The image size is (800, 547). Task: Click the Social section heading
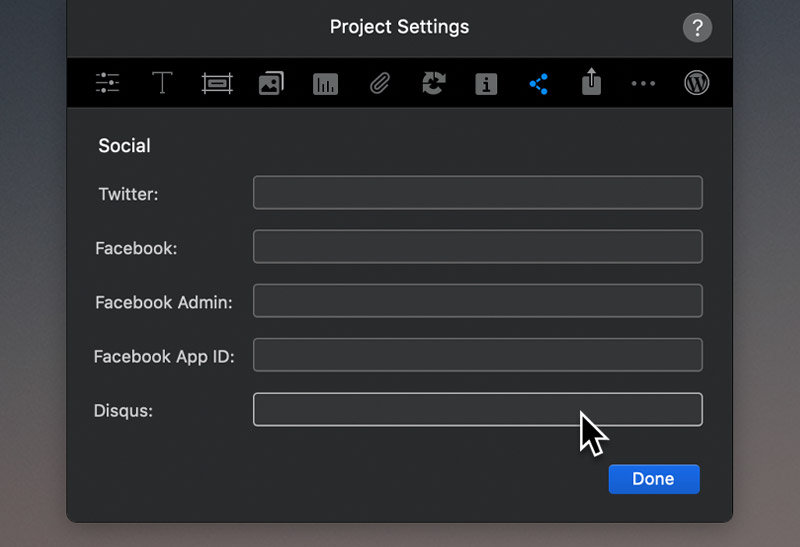point(124,146)
